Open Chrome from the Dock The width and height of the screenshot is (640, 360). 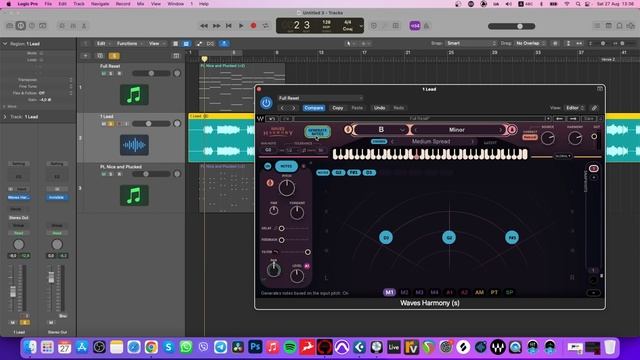click(x=151, y=347)
